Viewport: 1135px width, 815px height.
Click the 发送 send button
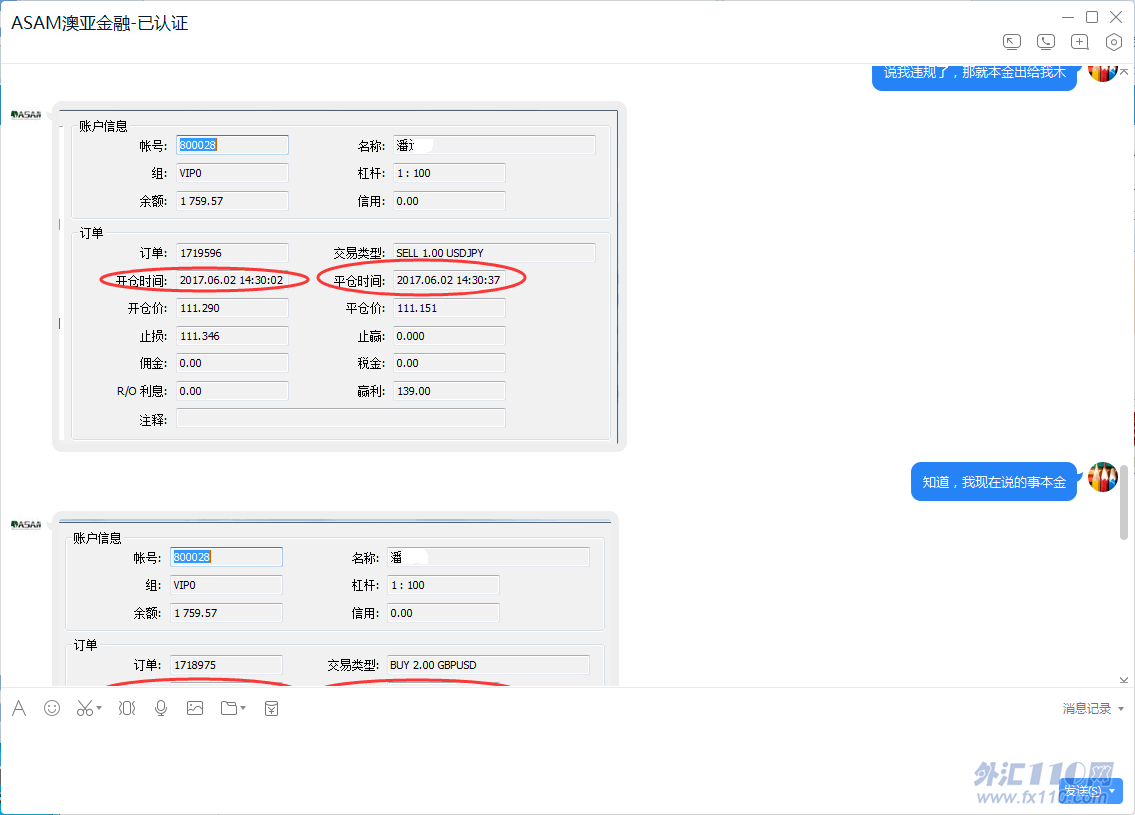1082,791
